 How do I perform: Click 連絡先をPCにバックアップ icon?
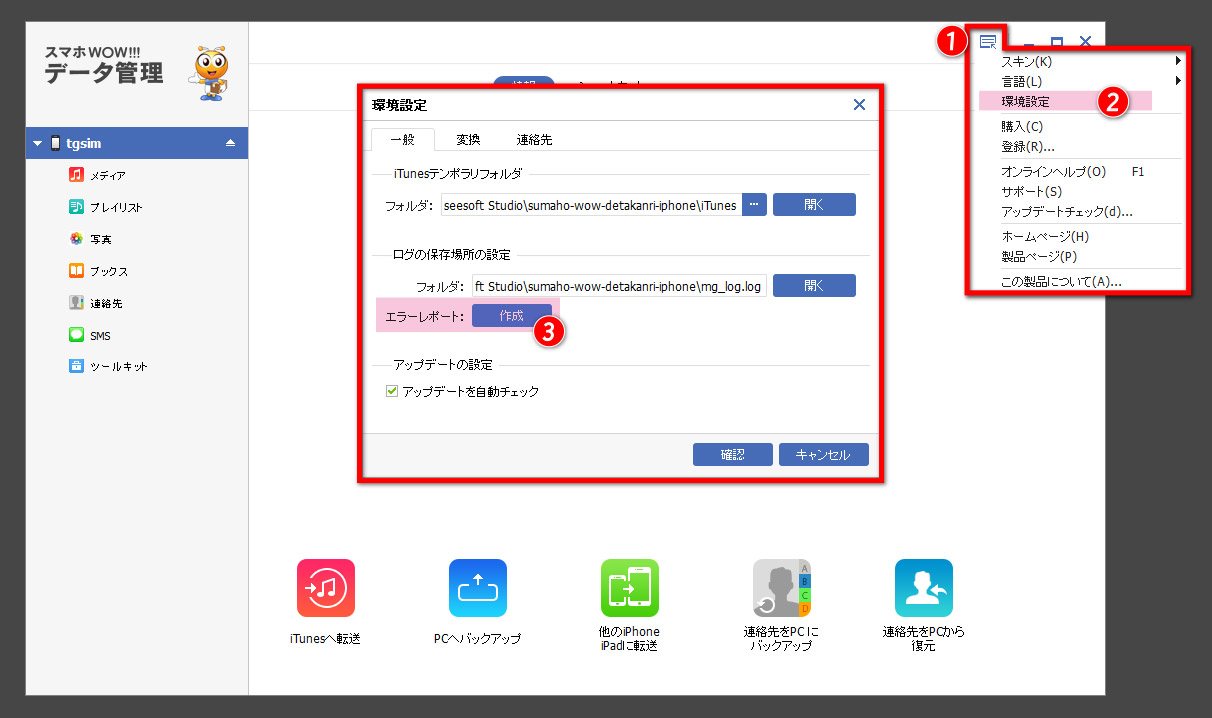[x=781, y=588]
